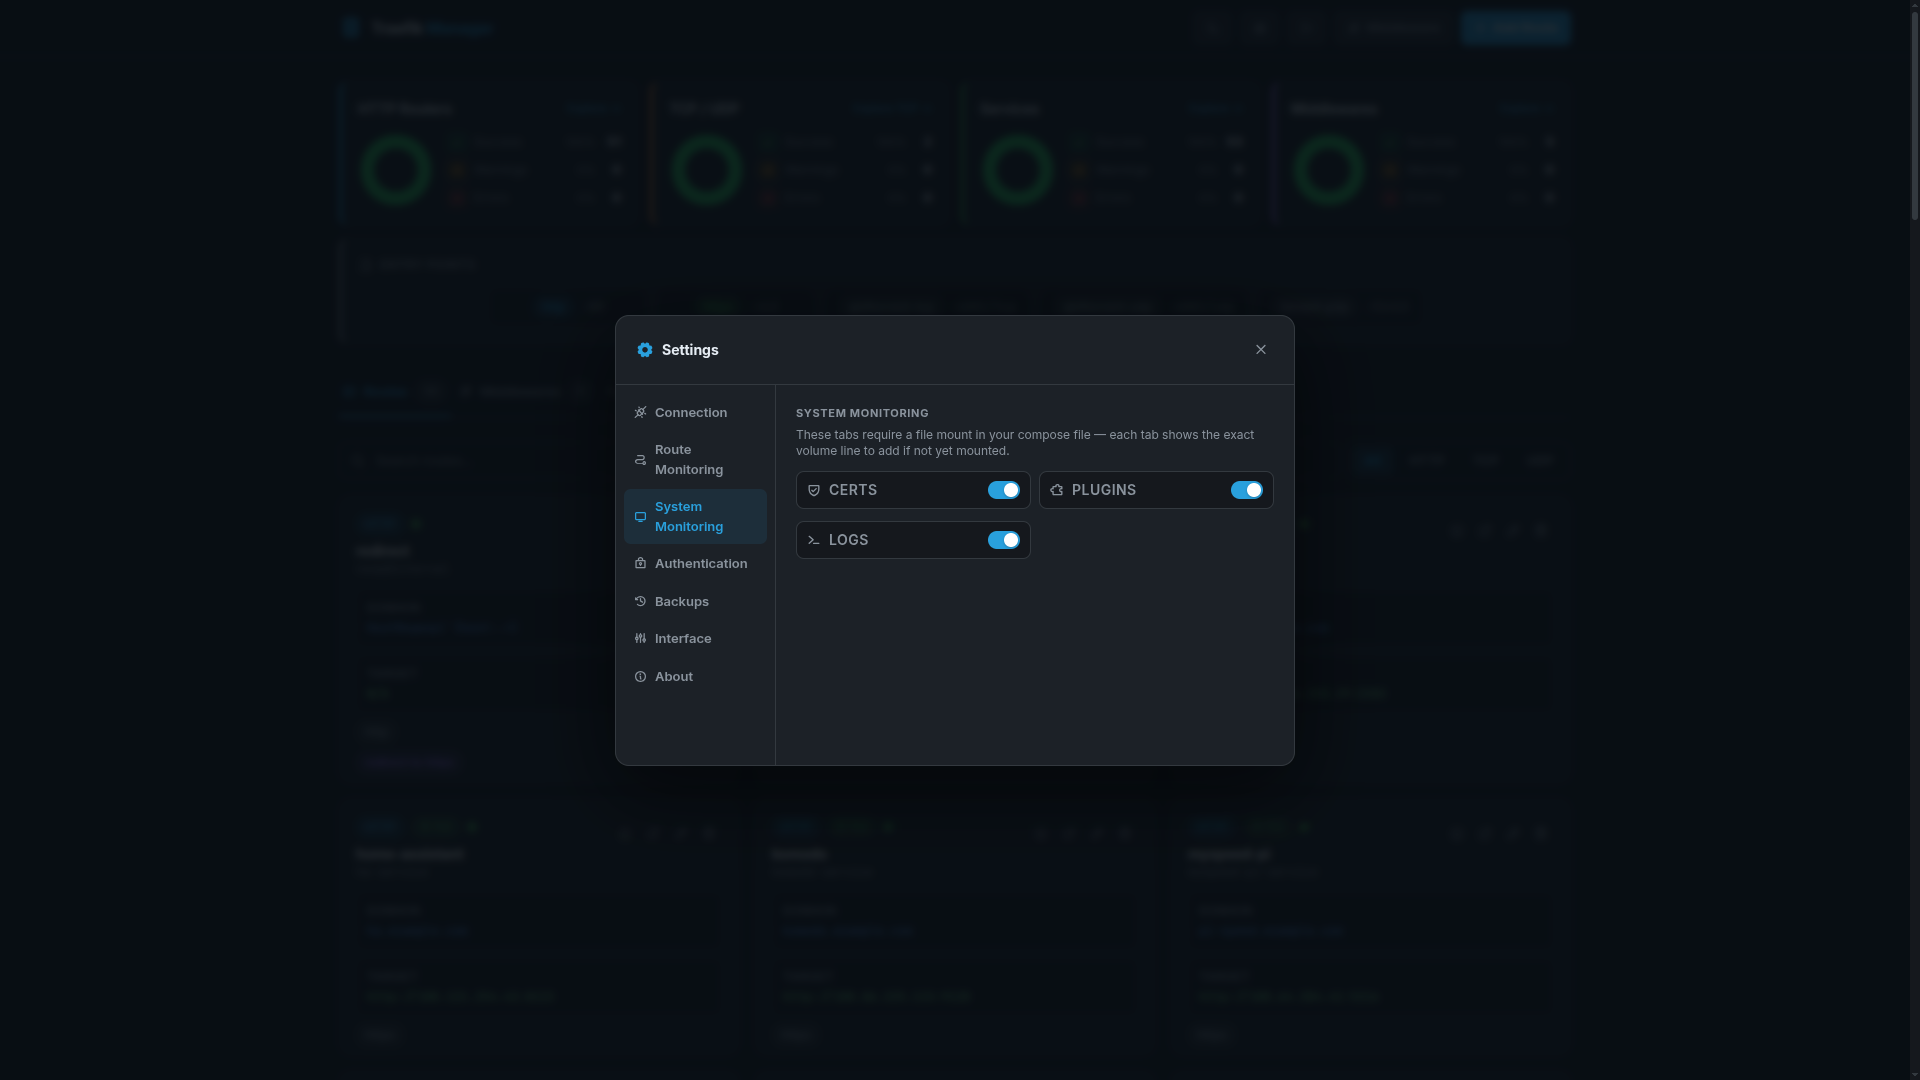Click the Interface sliders icon
The height and width of the screenshot is (1080, 1920).
pyautogui.click(x=640, y=638)
